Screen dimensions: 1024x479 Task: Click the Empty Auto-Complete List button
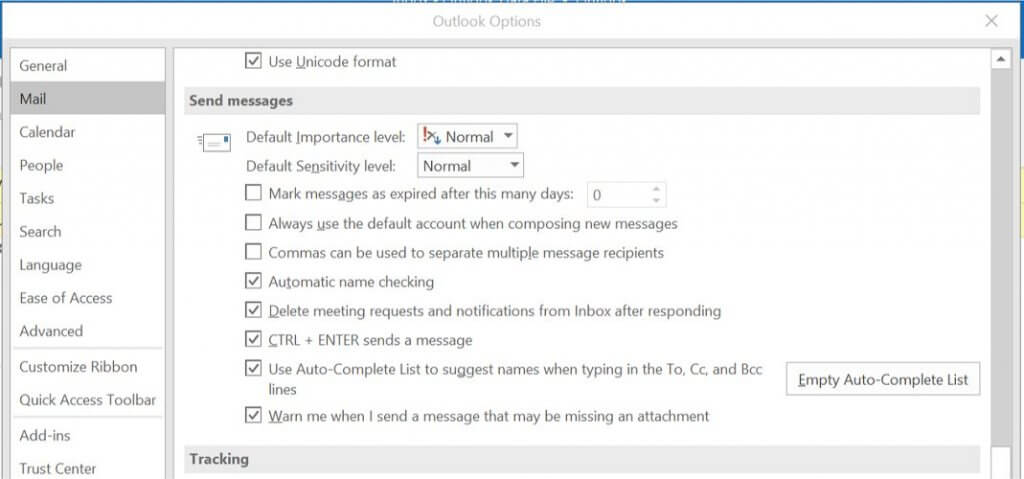coord(883,380)
